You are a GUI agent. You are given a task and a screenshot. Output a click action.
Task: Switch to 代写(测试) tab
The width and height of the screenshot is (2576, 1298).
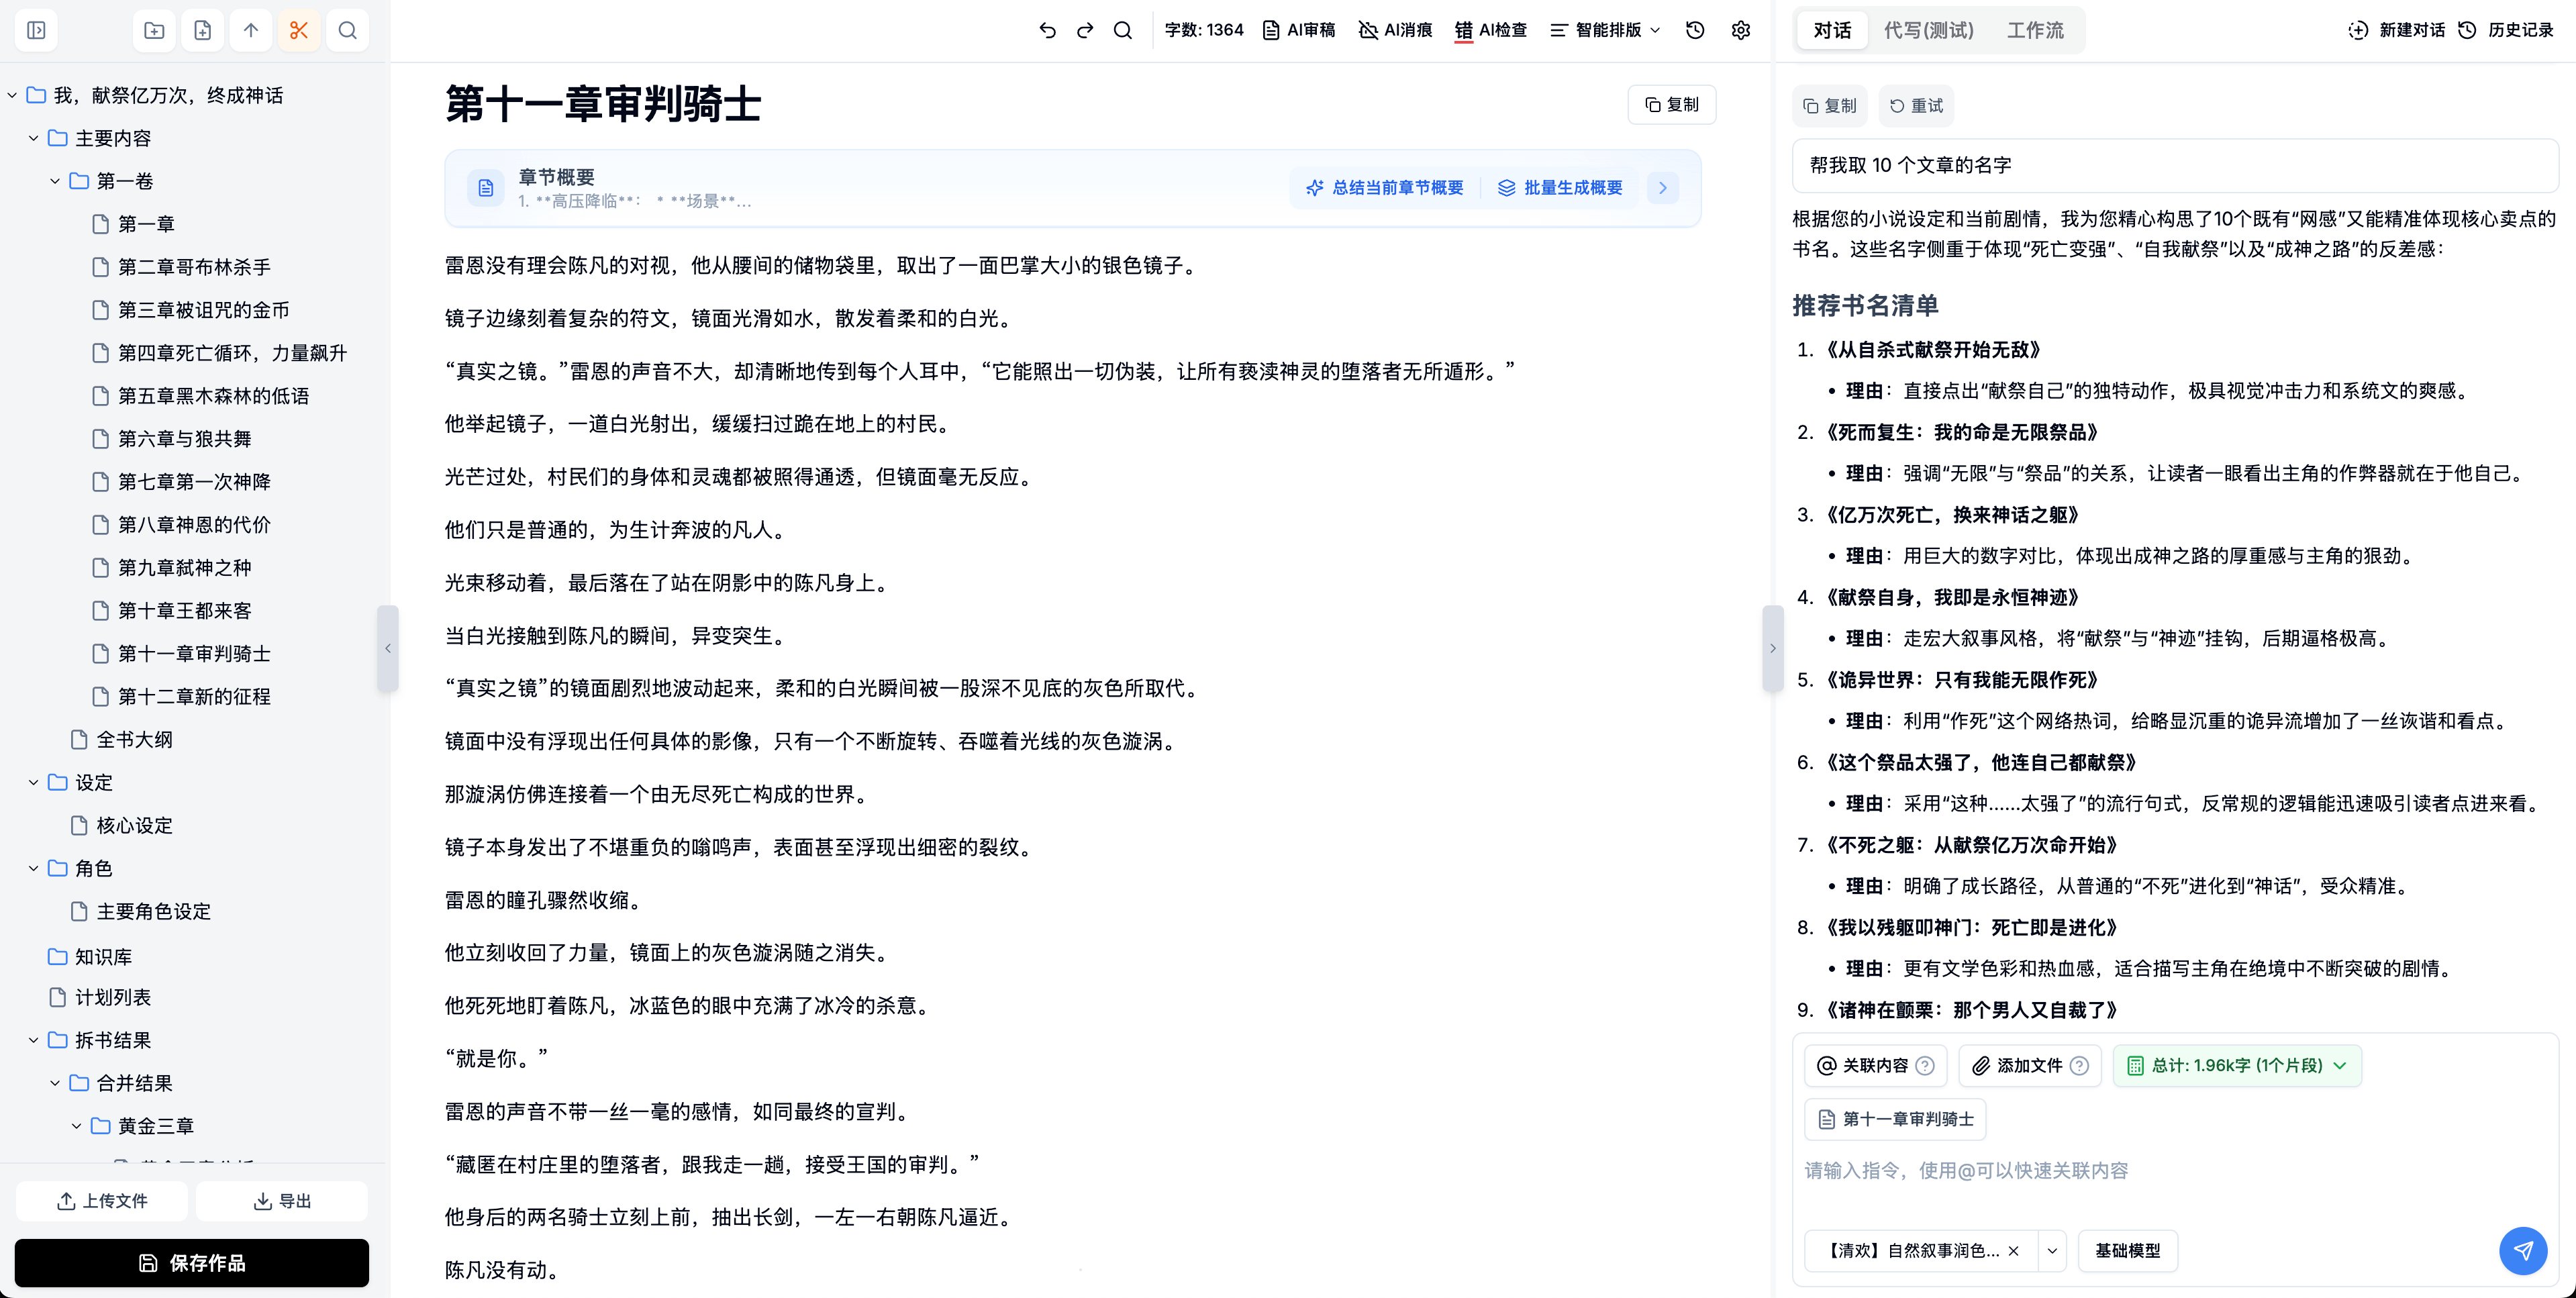[1928, 30]
